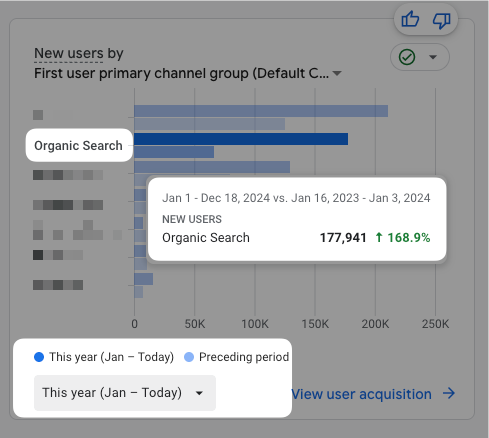Click the Preceding period legend dot

point(189,357)
